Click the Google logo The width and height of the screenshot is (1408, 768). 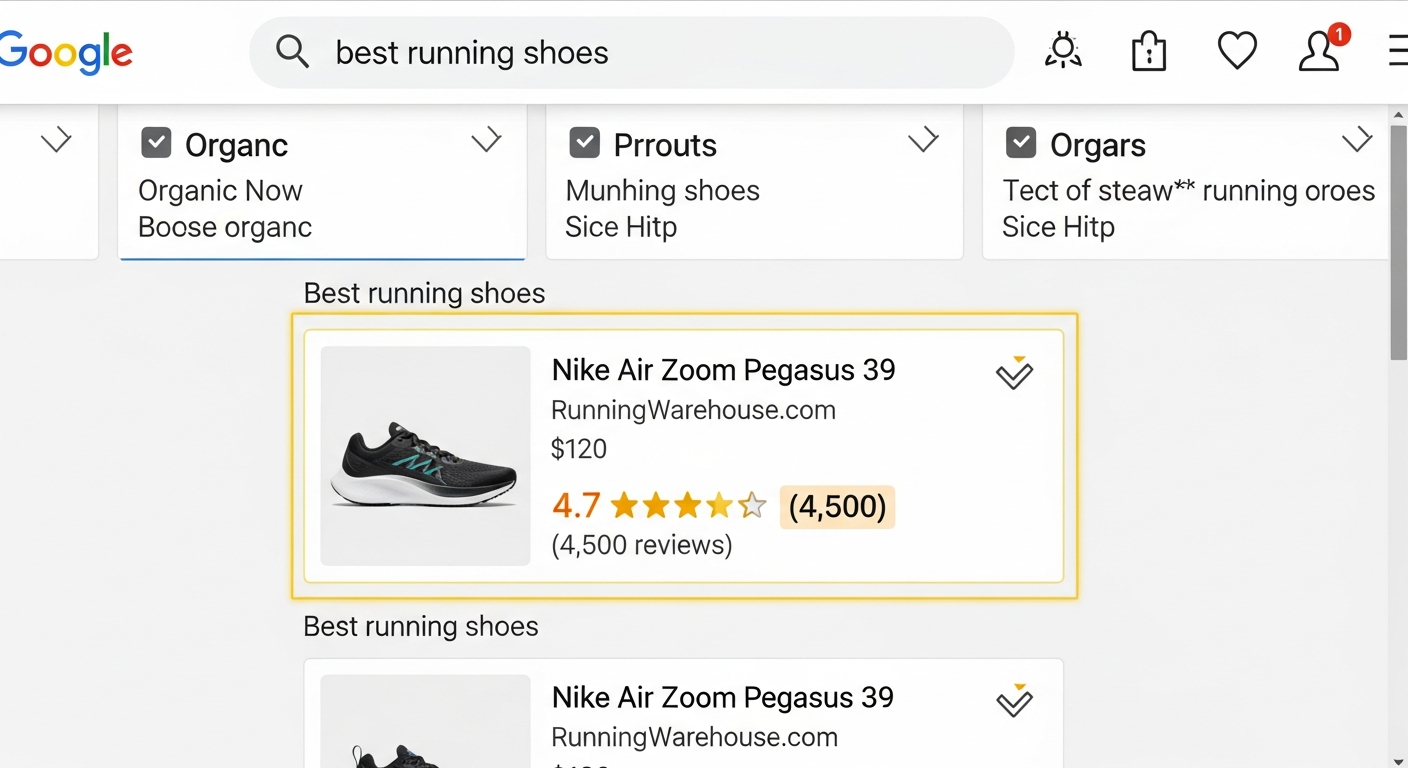pos(65,51)
